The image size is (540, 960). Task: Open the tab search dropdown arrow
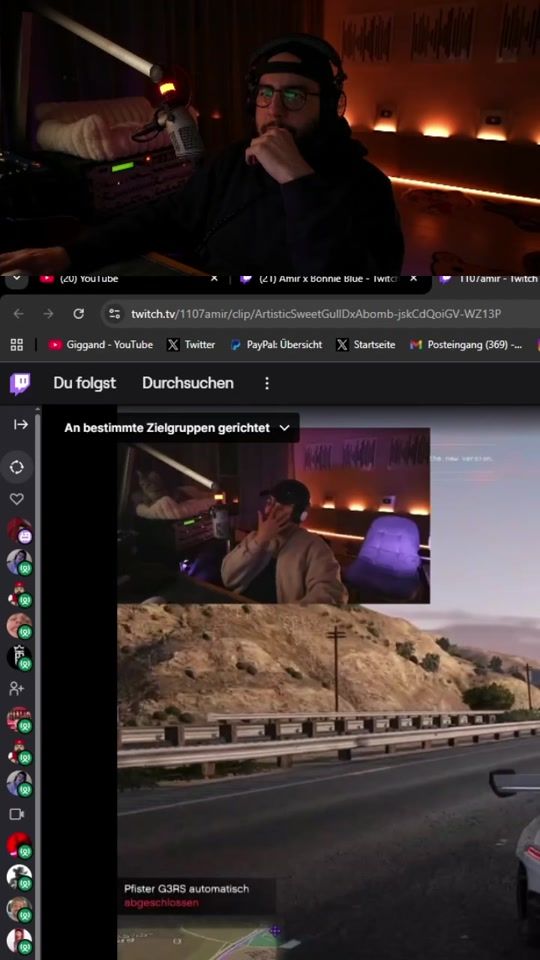click(17, 279)
